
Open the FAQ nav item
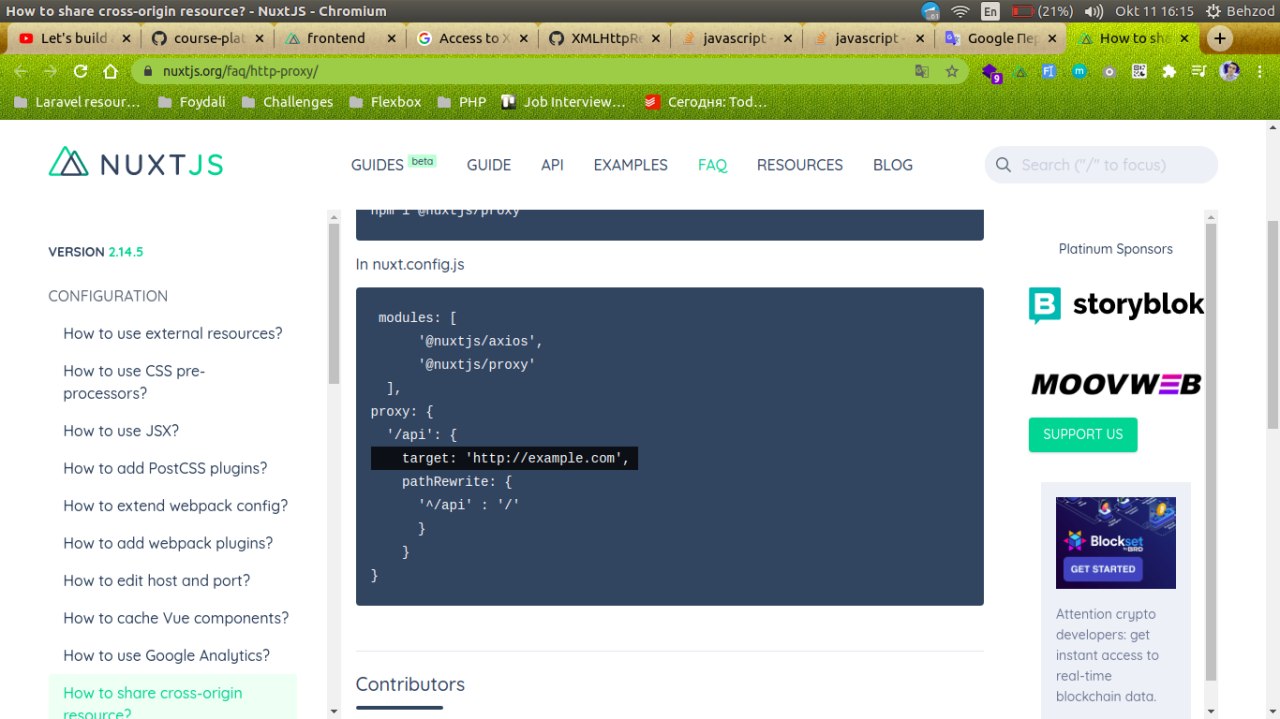coord(712,165)
